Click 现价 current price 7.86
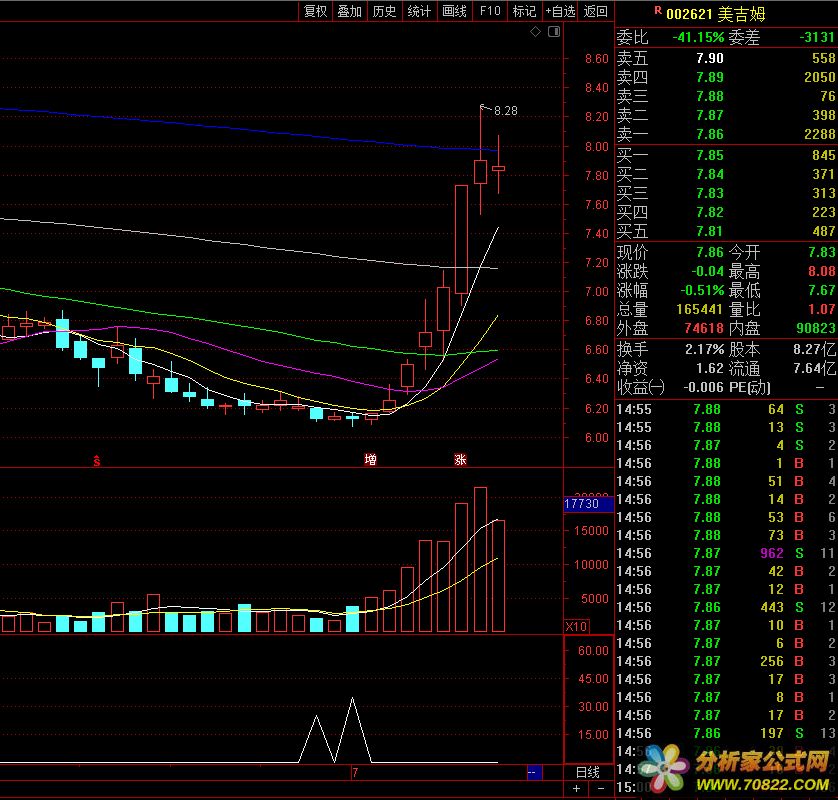Viewport: 838px width, 800px height. (x=710, y=252)
